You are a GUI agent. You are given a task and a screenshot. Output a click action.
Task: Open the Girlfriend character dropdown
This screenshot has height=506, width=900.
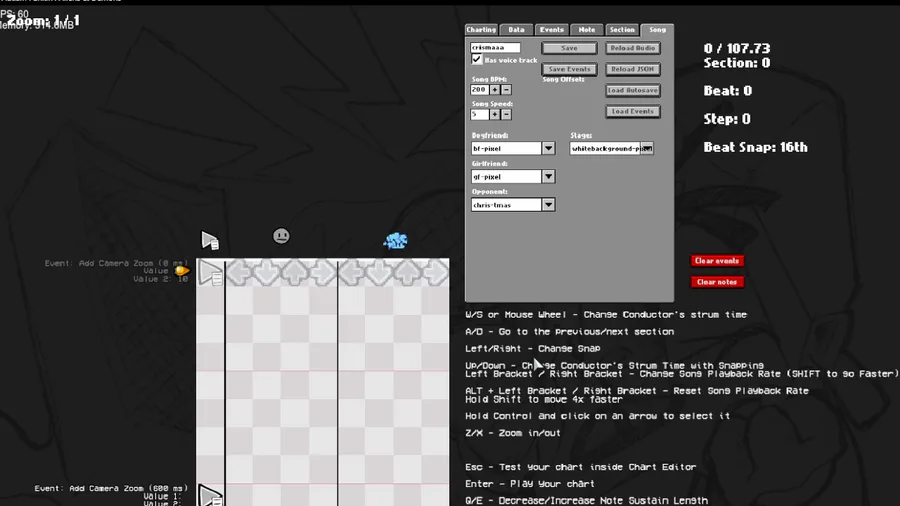548,176
